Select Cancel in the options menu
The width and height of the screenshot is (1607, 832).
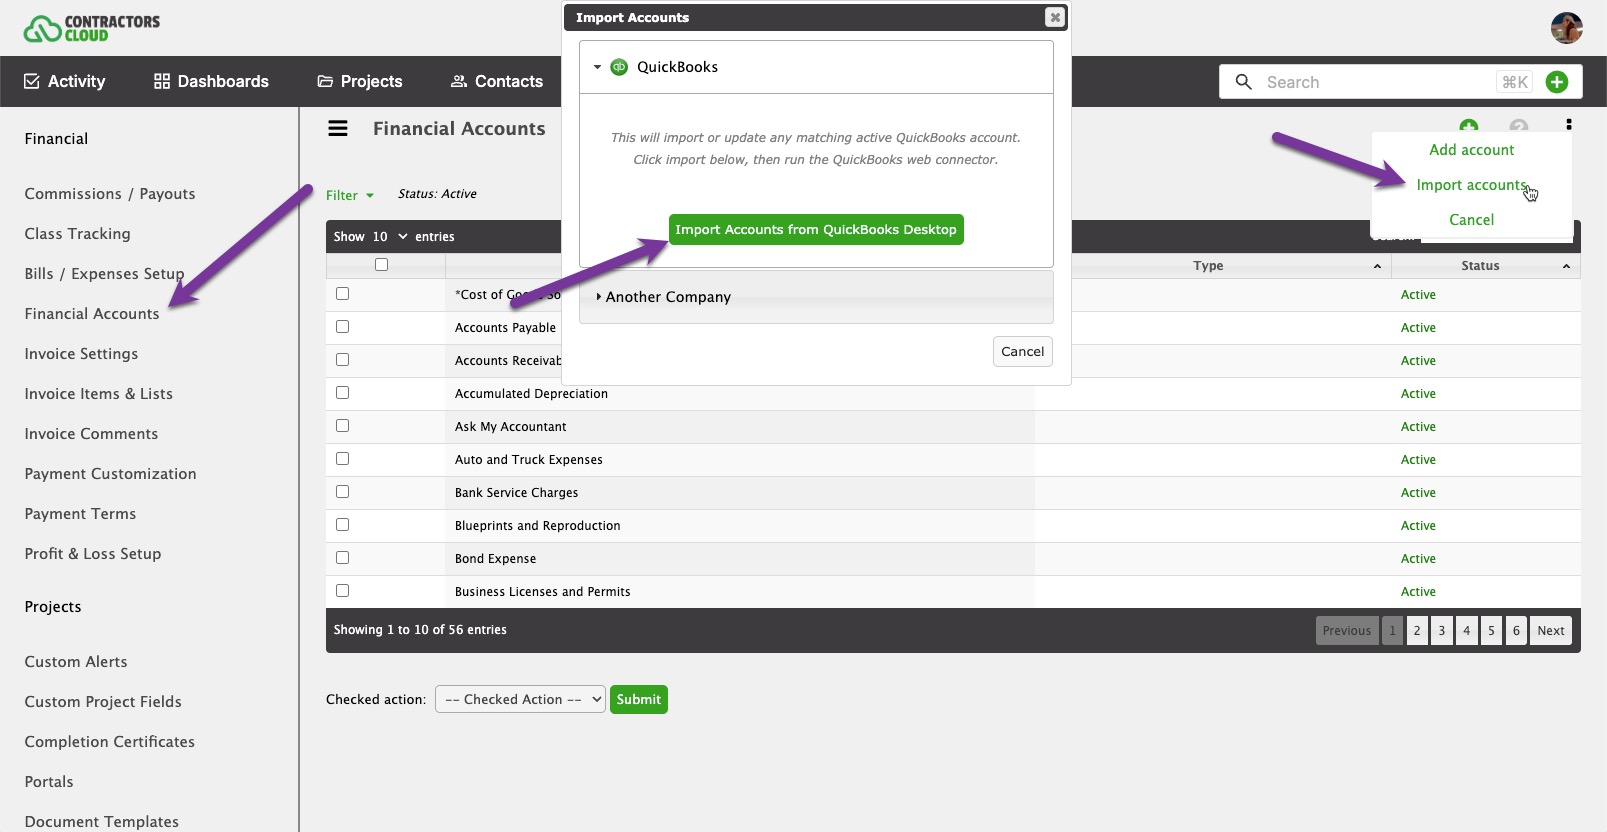[x=1471, y=220]
